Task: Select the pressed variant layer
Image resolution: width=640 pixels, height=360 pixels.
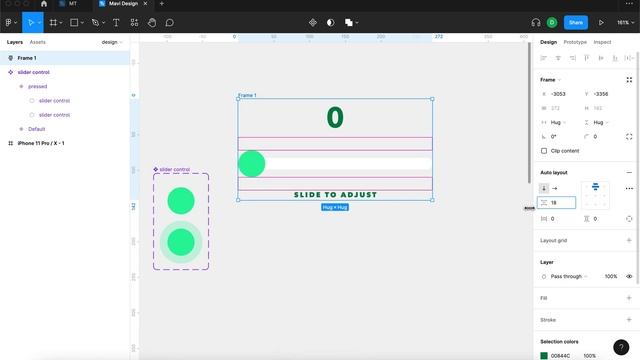Action: pyautogui.click(x=38, y=87)
